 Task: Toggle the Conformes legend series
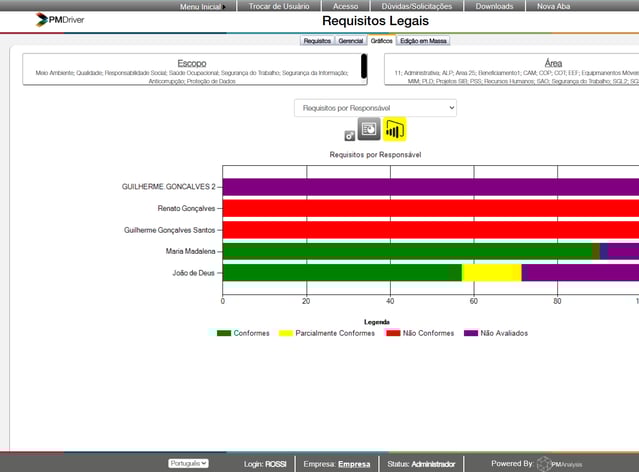pos(243,333)
